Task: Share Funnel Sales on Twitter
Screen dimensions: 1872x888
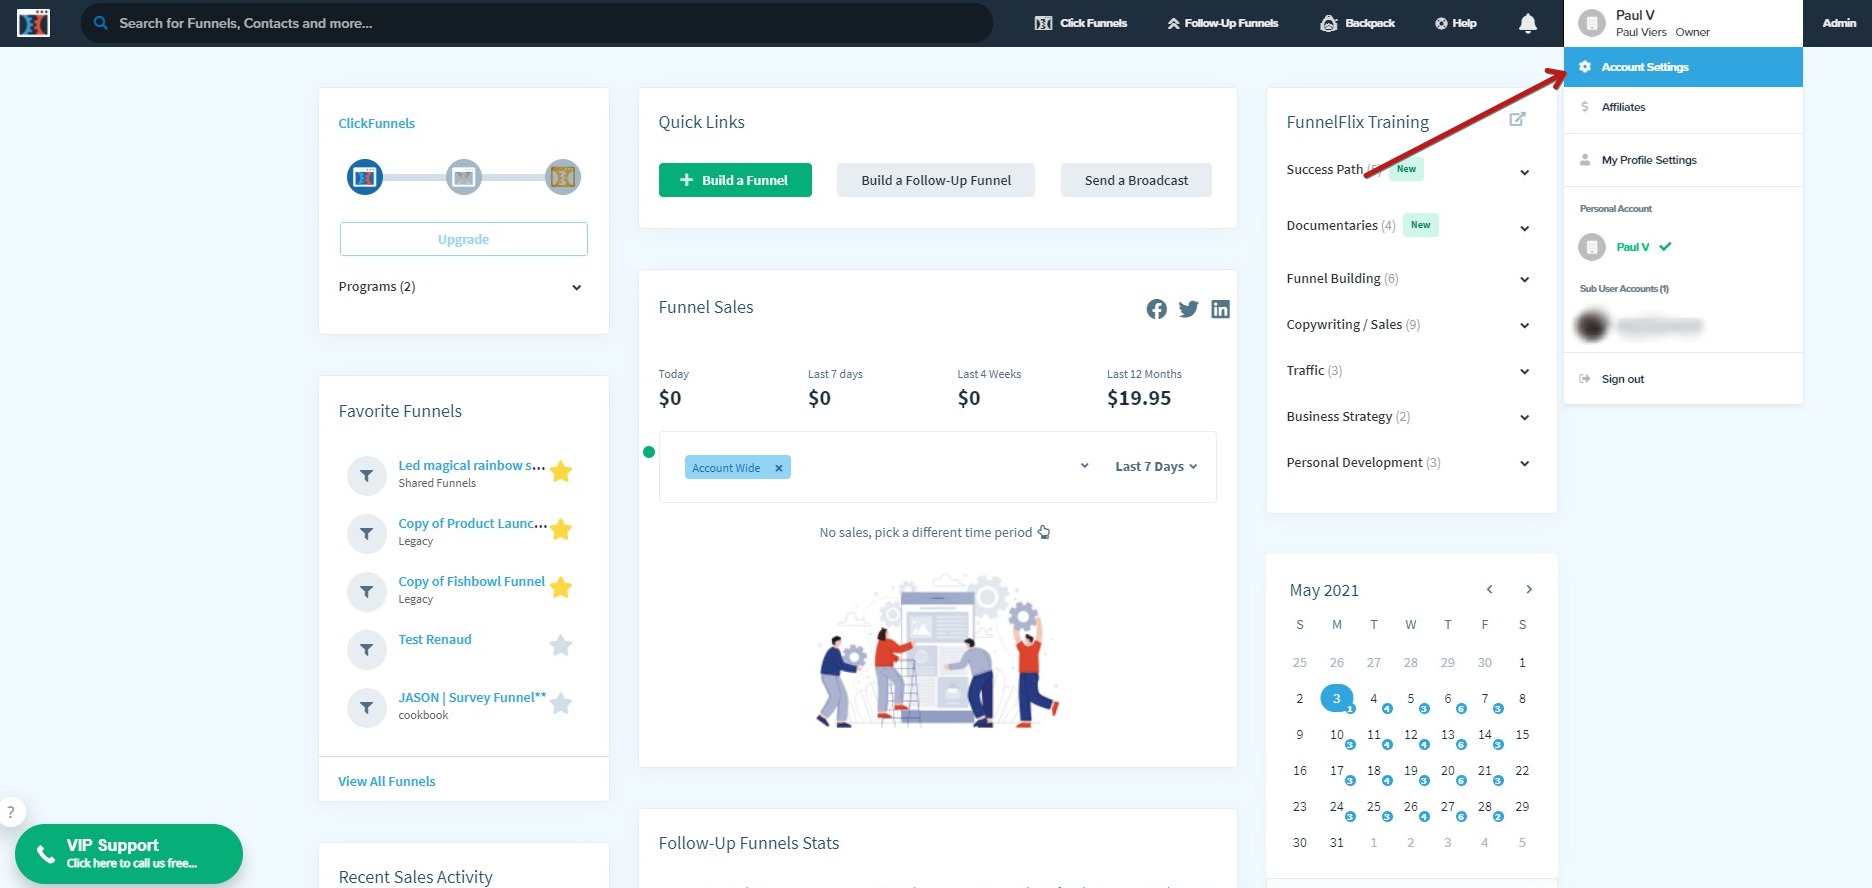Action: pyautogui.click(x=1188, y=309)
